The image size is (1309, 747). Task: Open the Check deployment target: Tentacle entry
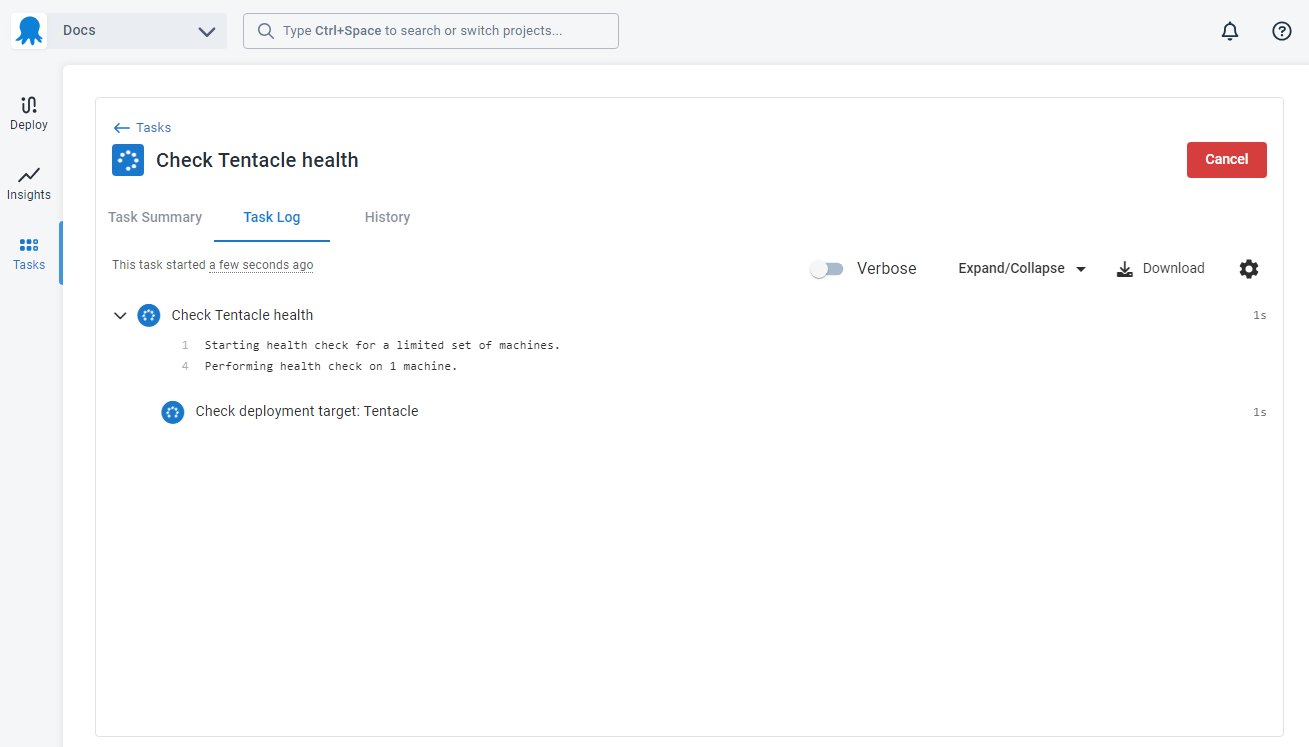pos(307,411)
